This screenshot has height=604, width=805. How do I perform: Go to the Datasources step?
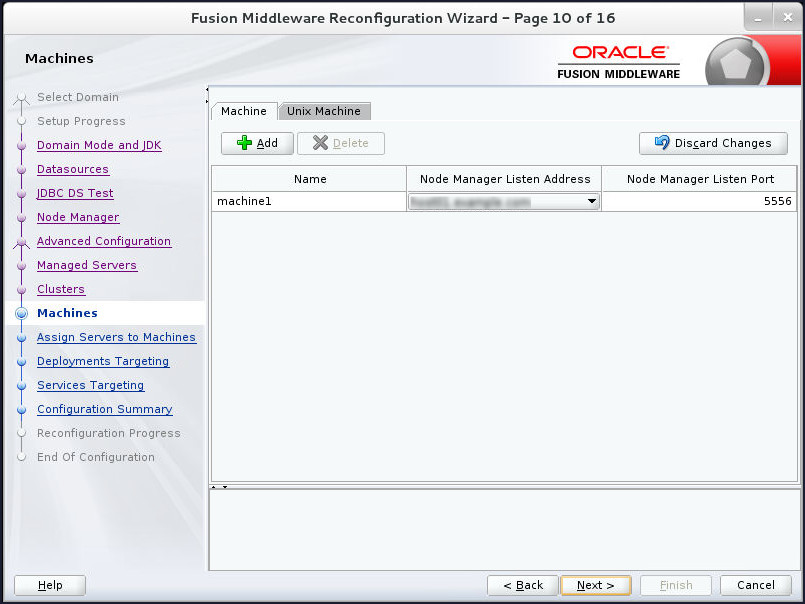tap(73, 169)
